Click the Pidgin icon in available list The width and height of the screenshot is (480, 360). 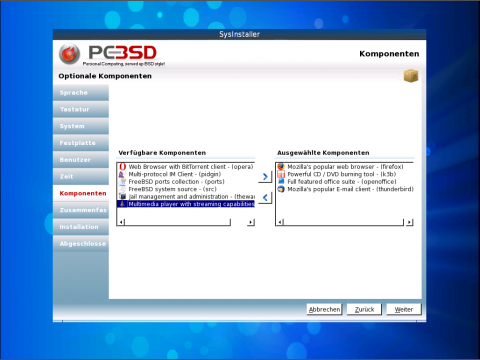click(122, 174)
